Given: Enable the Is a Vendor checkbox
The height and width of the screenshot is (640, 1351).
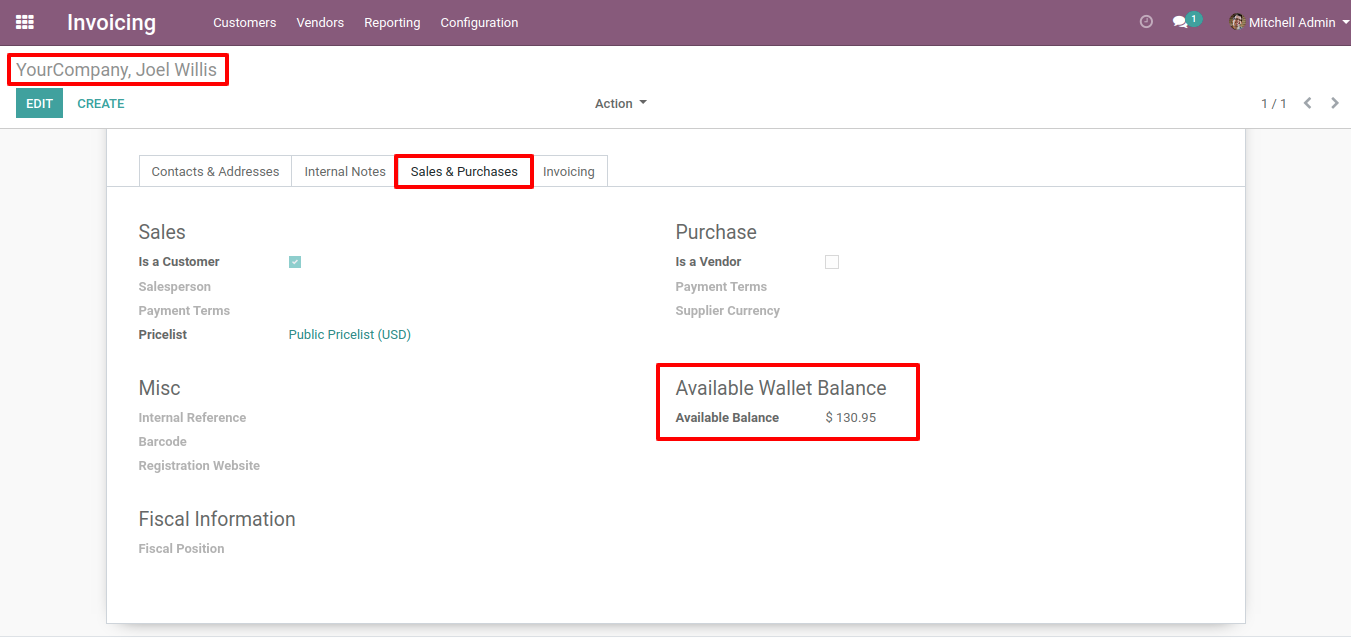Looking at the screenshot, I should click(x=832, y=262).
